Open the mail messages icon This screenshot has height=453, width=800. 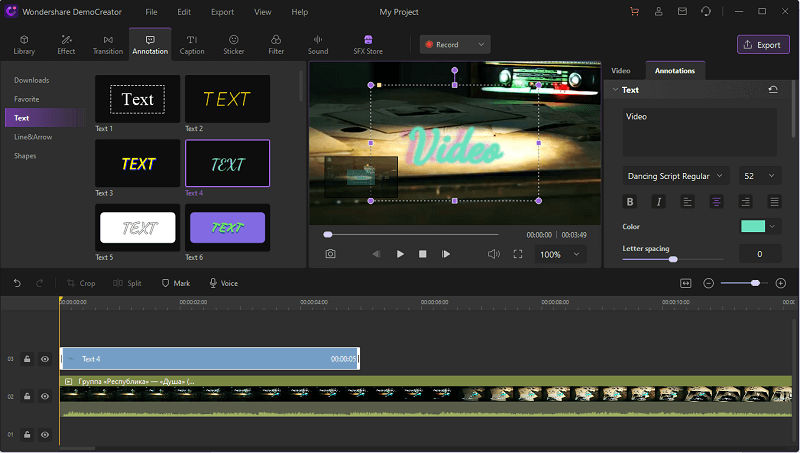[682, 11]
